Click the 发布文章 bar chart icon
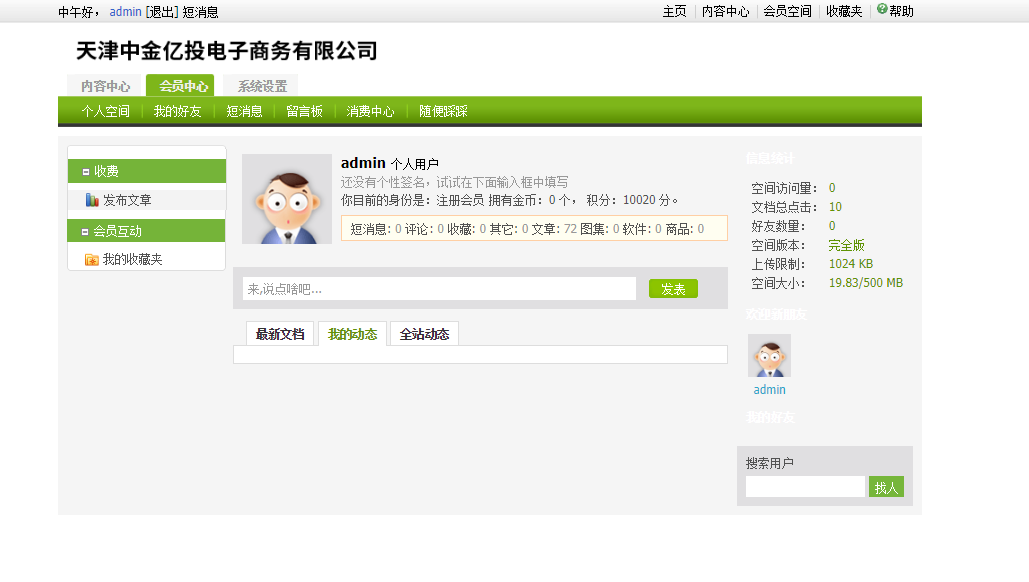 (92, 200)
